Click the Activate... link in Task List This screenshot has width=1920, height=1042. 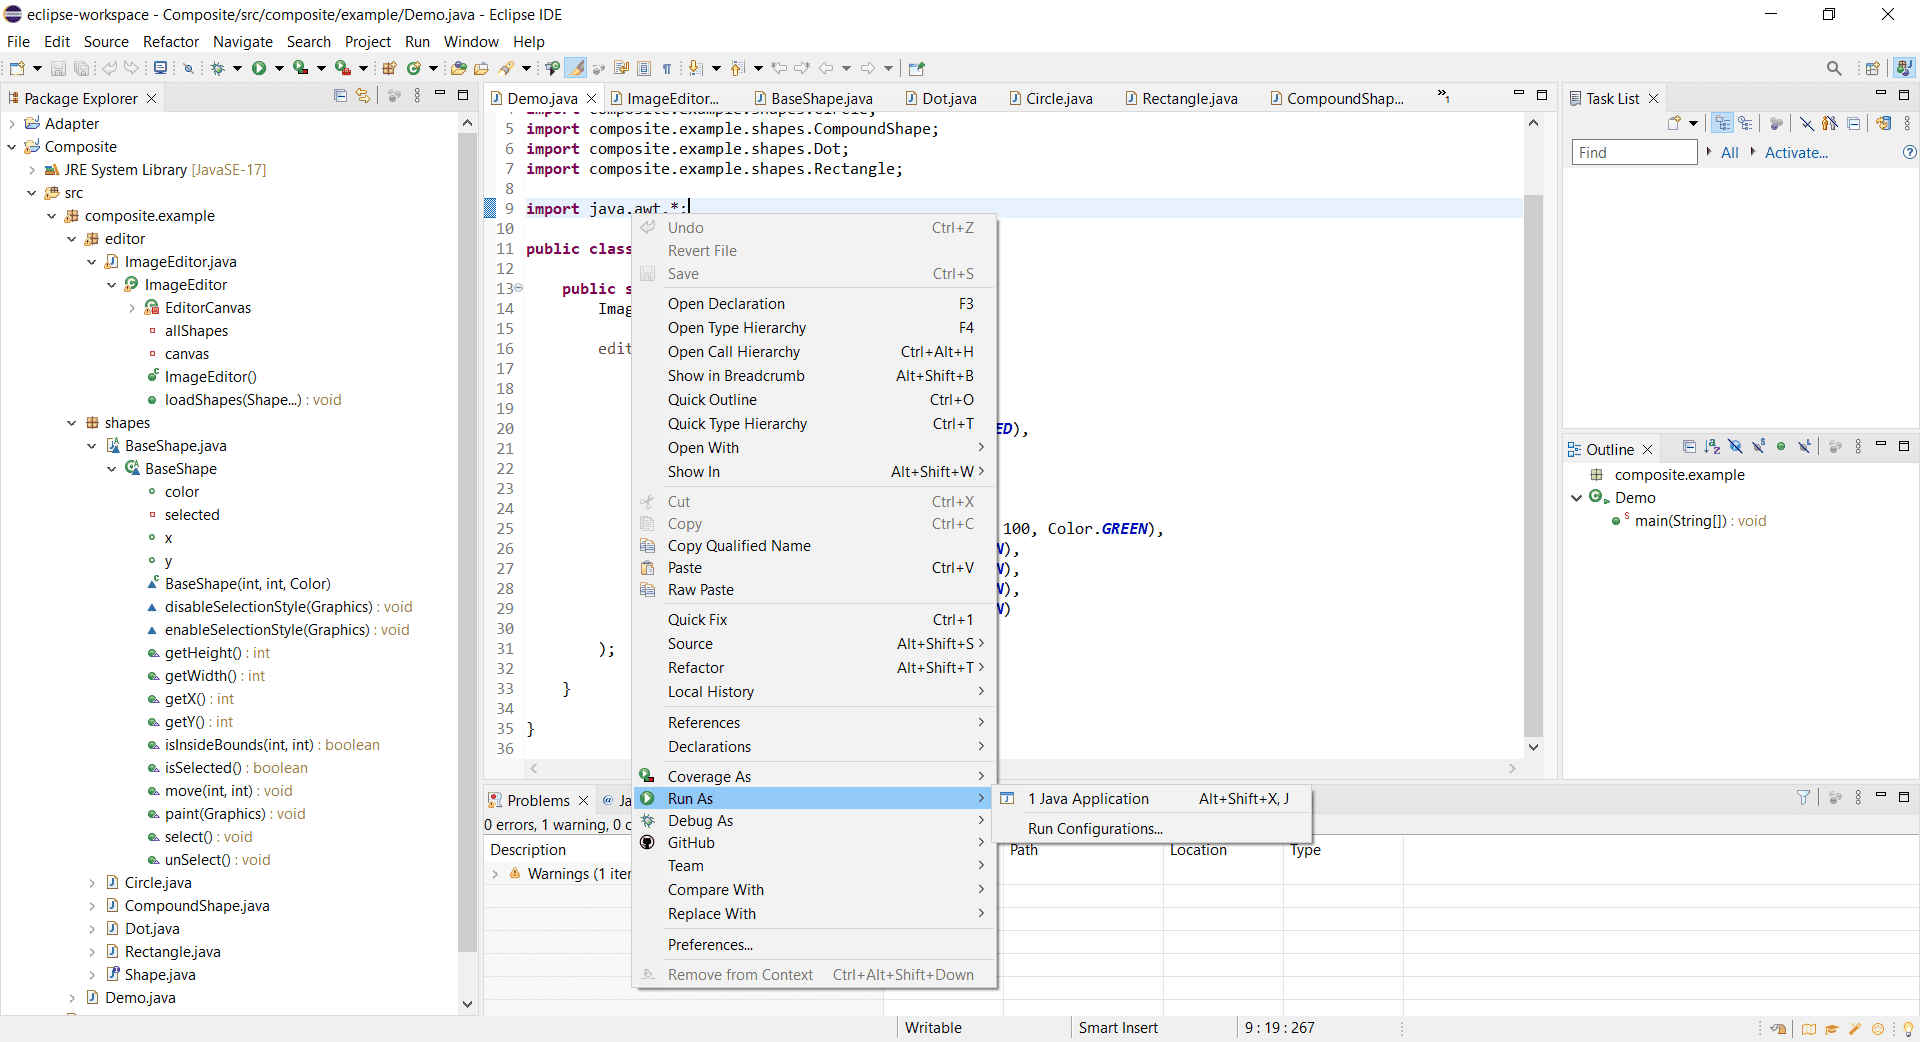tap(1796, 153)
